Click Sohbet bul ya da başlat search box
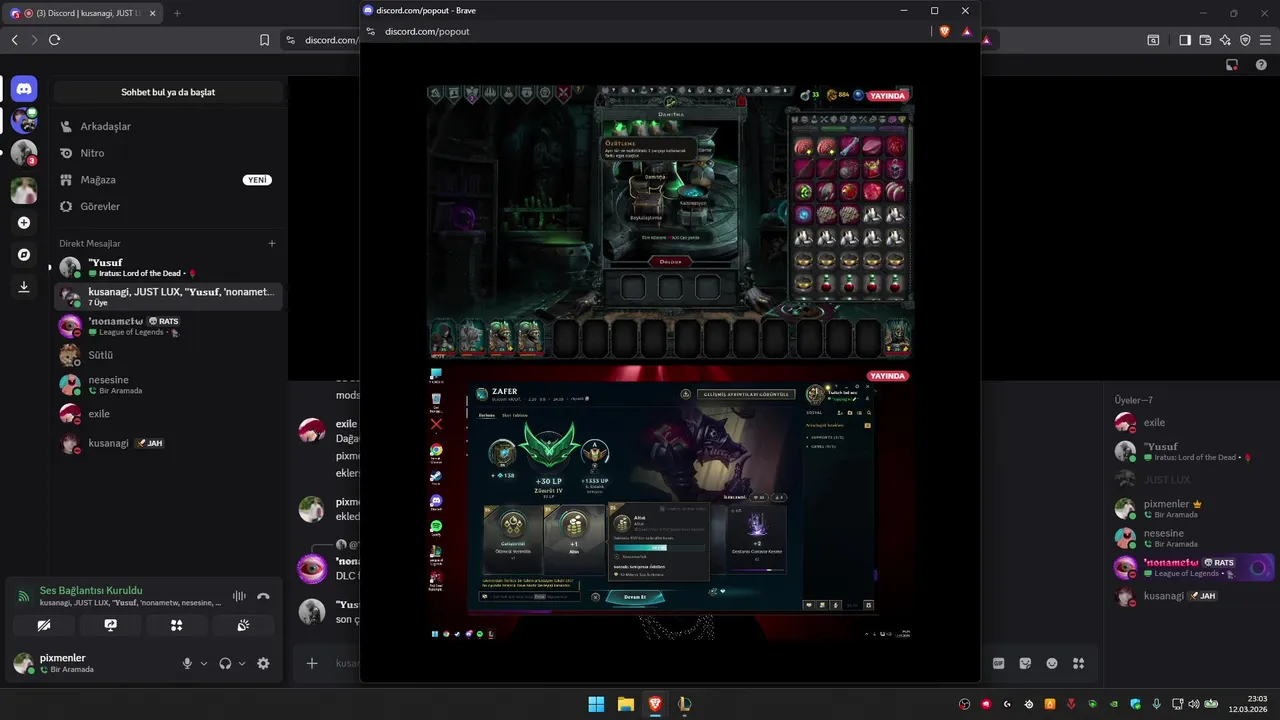This screenshot has width=1280, height=720. coord(168,92)
